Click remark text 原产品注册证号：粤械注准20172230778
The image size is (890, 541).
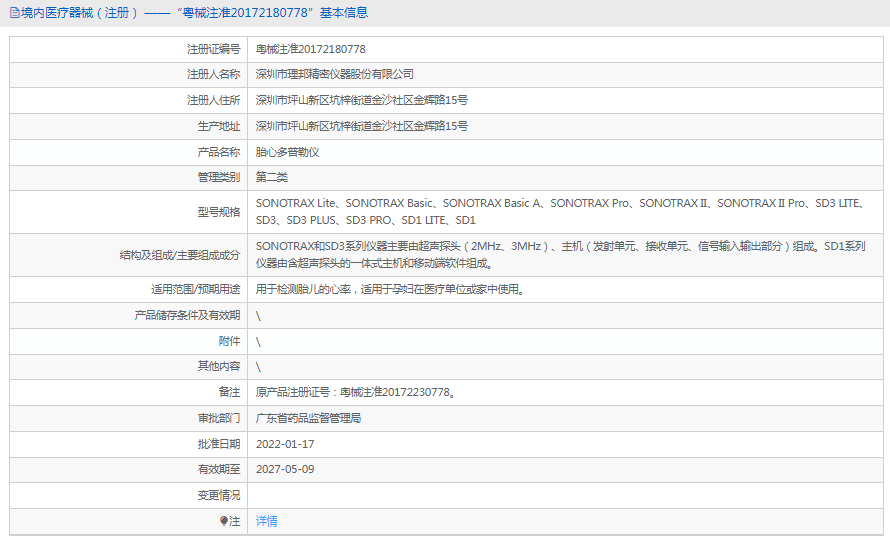point(355,392)
